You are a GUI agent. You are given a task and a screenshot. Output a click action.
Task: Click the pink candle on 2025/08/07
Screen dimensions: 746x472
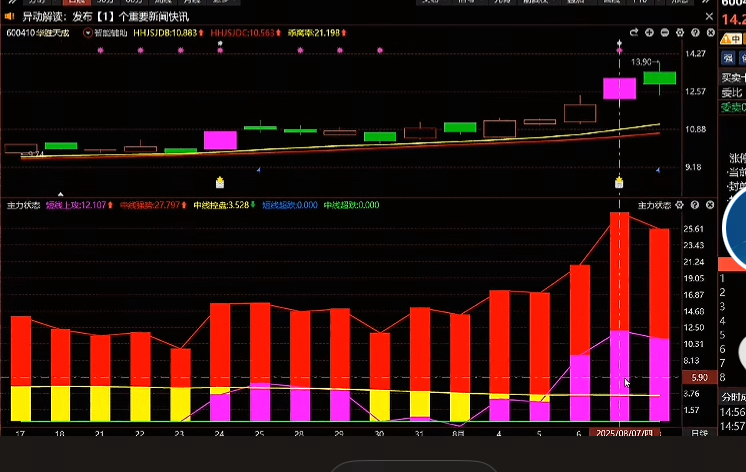click(619, 88)
